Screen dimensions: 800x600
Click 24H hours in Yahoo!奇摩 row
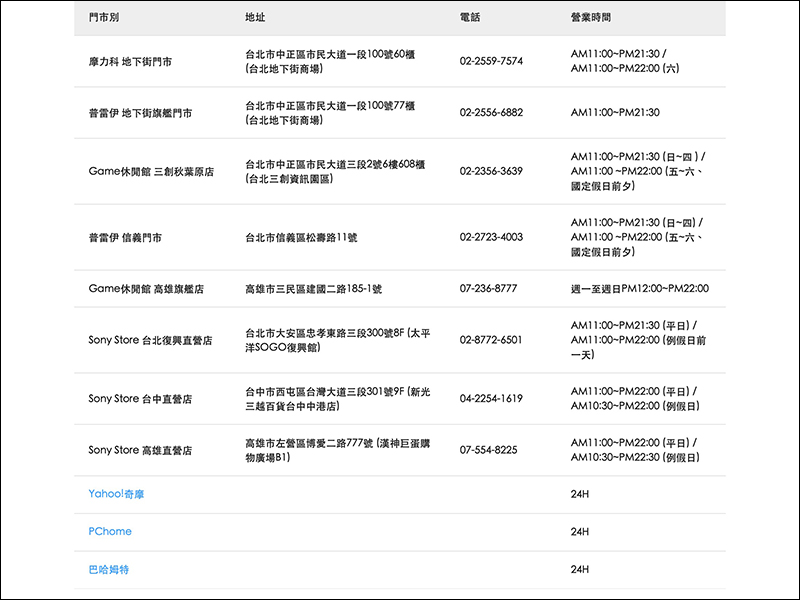580,494
